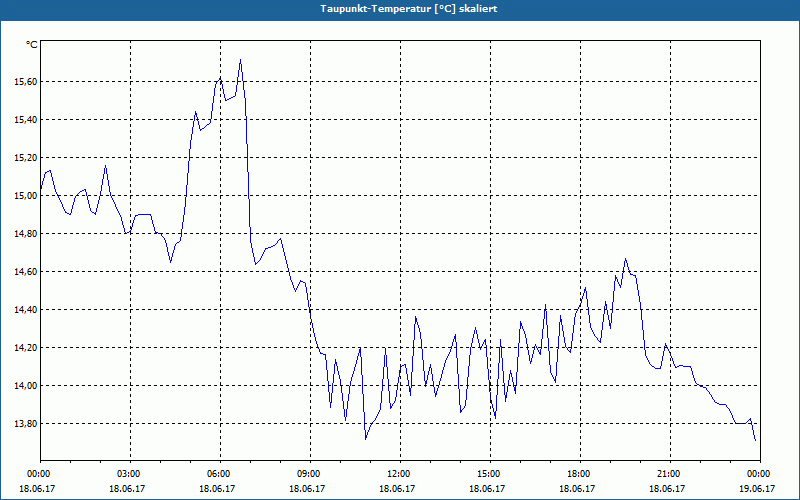
Task: Click the 09:00 time axis label
Action: [311, 474]
